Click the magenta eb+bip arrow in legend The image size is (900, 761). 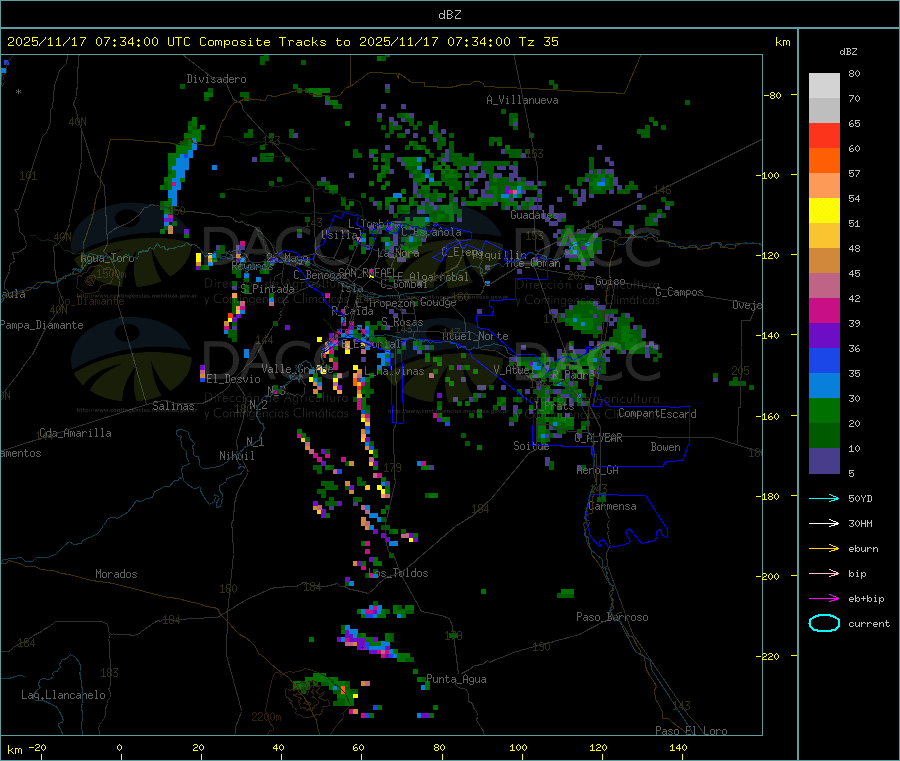(x=824, y=599)
